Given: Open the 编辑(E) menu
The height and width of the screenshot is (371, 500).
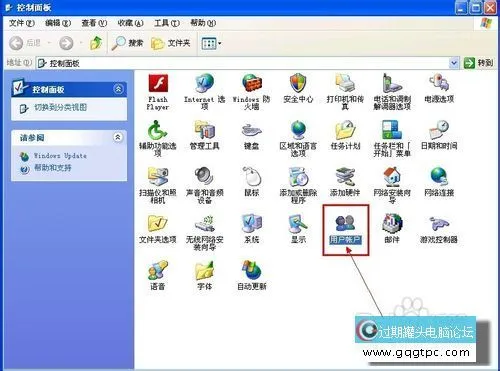Looking at the screenshot, I should click(x=58, y=23).
